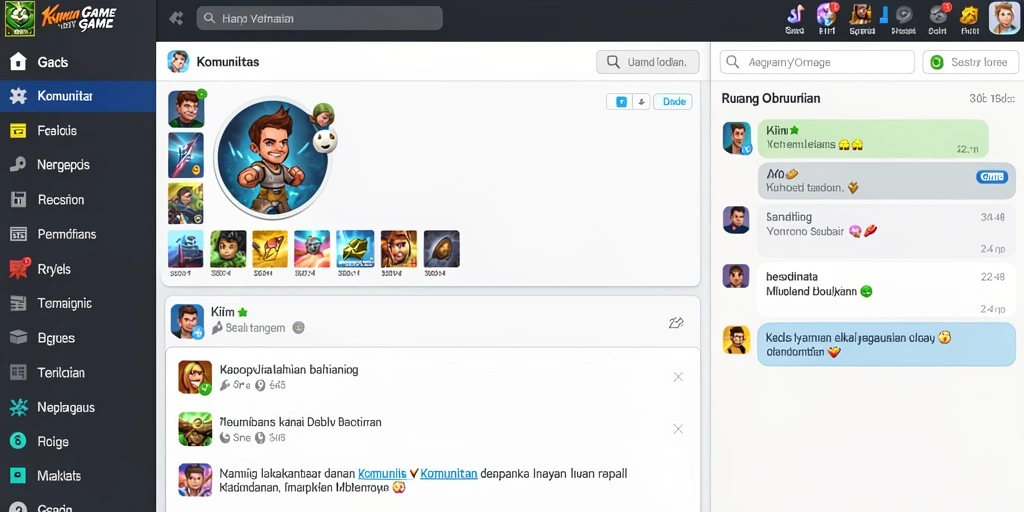Open the dark shield game icon in row
Image resolution: width=1024 pixels, height=512 pixels.
click(x=441, y=248)
